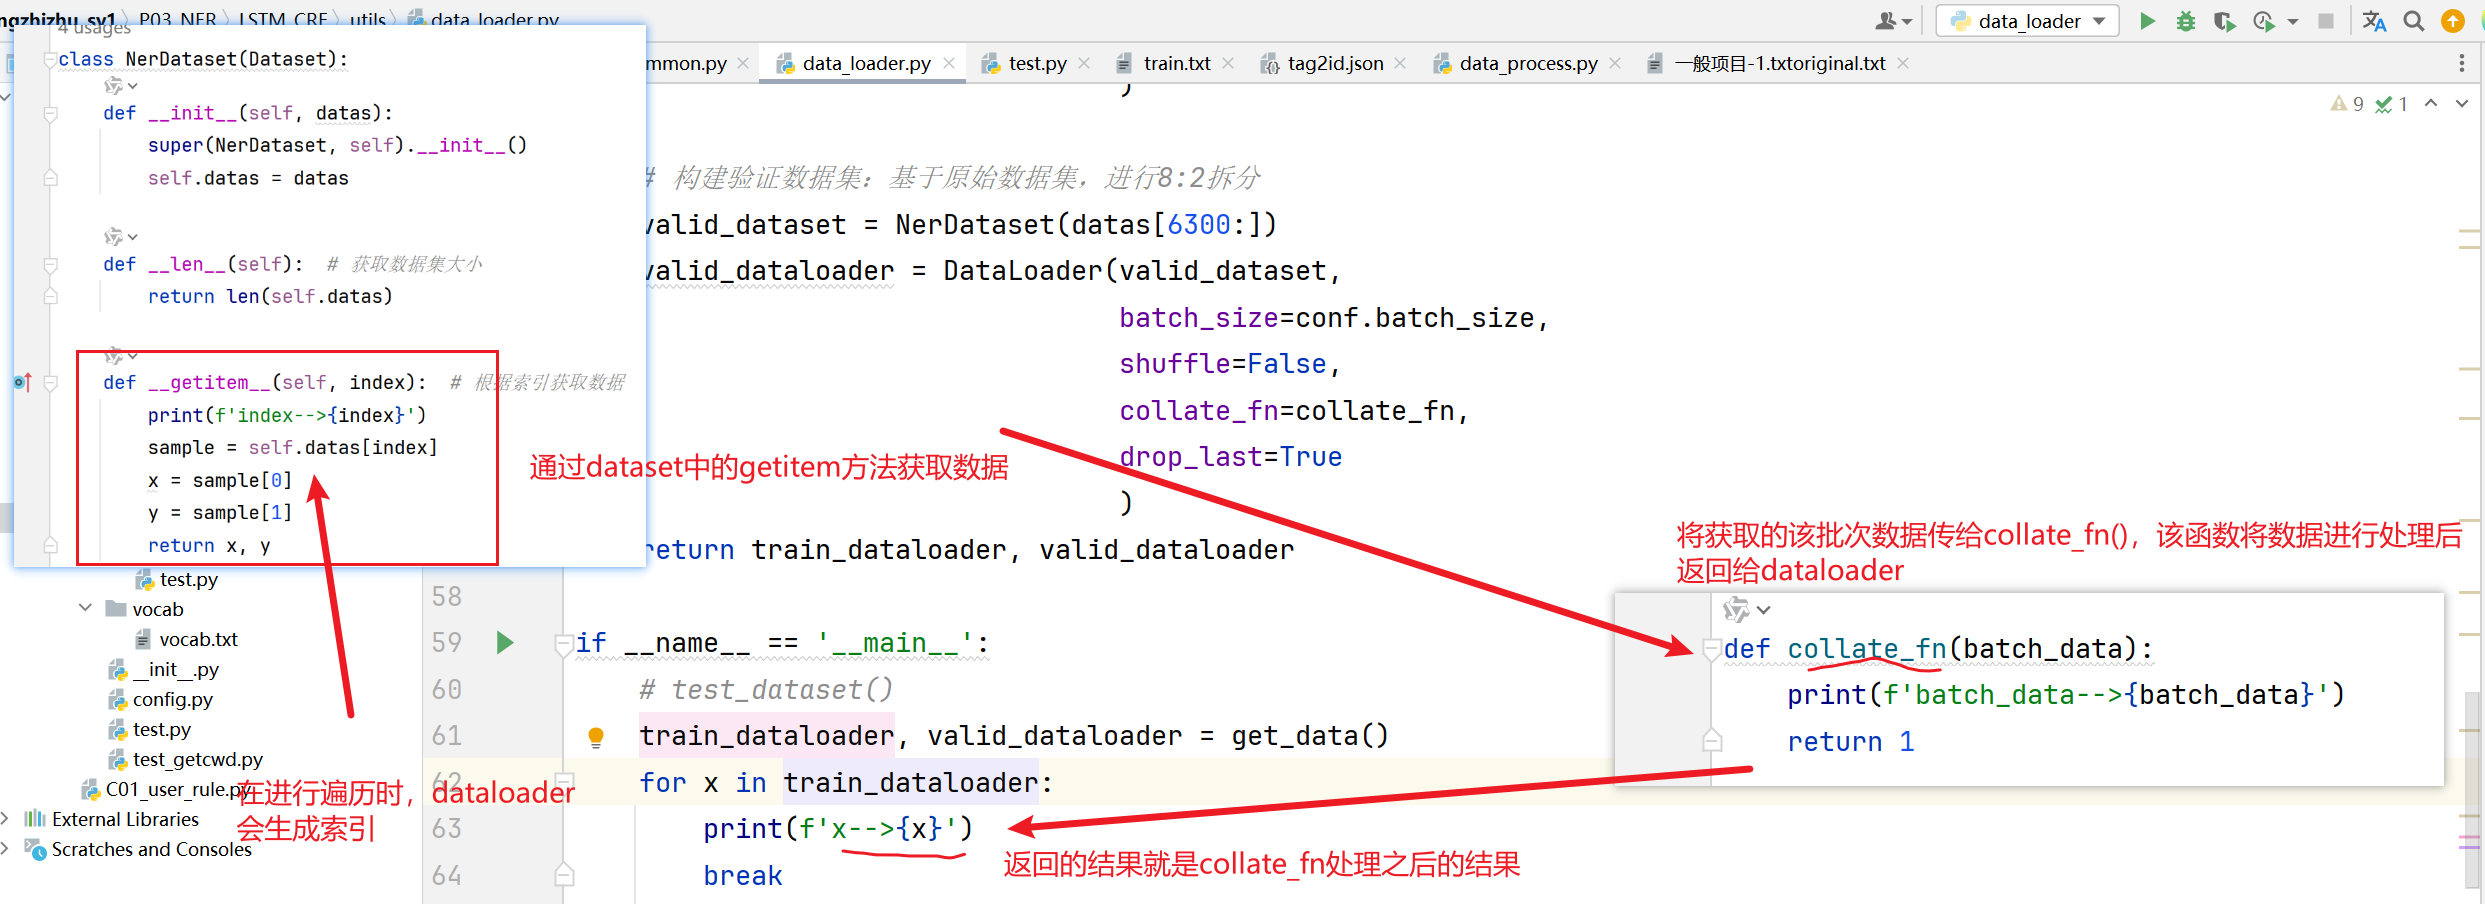Close the test.py editor tab
This screenshot has height=904, width=2485.
(1084, 63)
